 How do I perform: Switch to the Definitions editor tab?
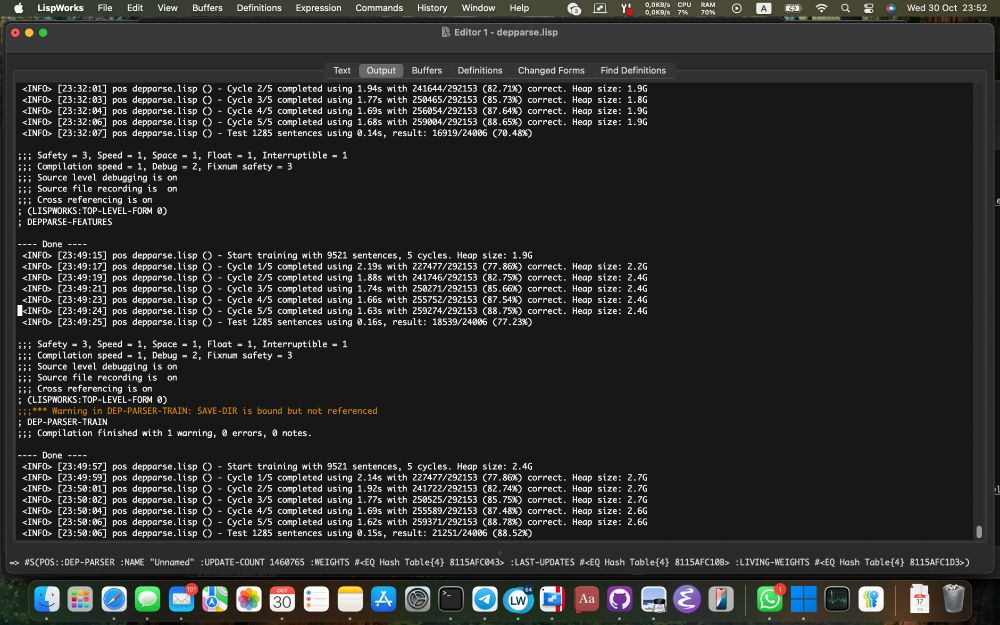(480, 70)
